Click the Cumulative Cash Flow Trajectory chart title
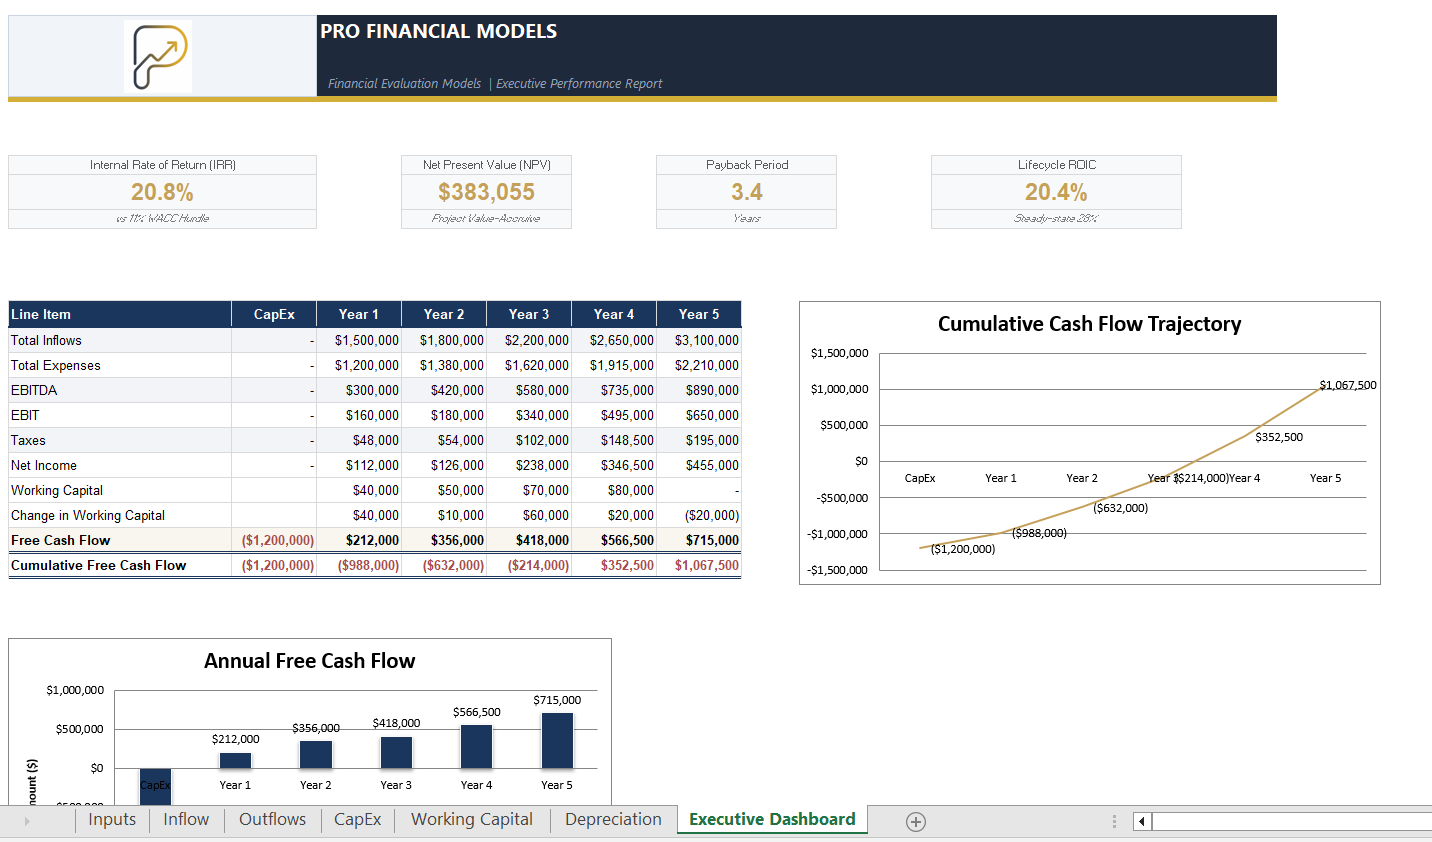 1089,324
